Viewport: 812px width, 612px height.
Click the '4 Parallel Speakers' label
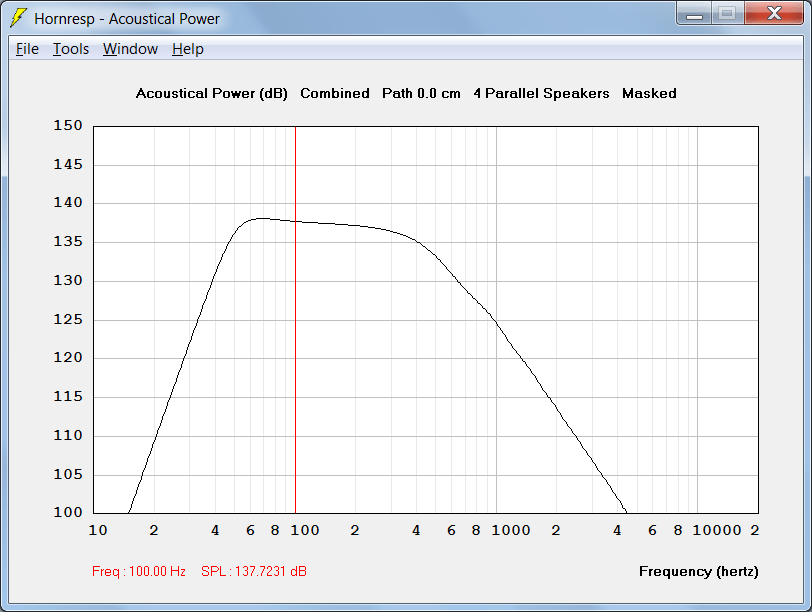pyautogui.click(x=541, y=94)
